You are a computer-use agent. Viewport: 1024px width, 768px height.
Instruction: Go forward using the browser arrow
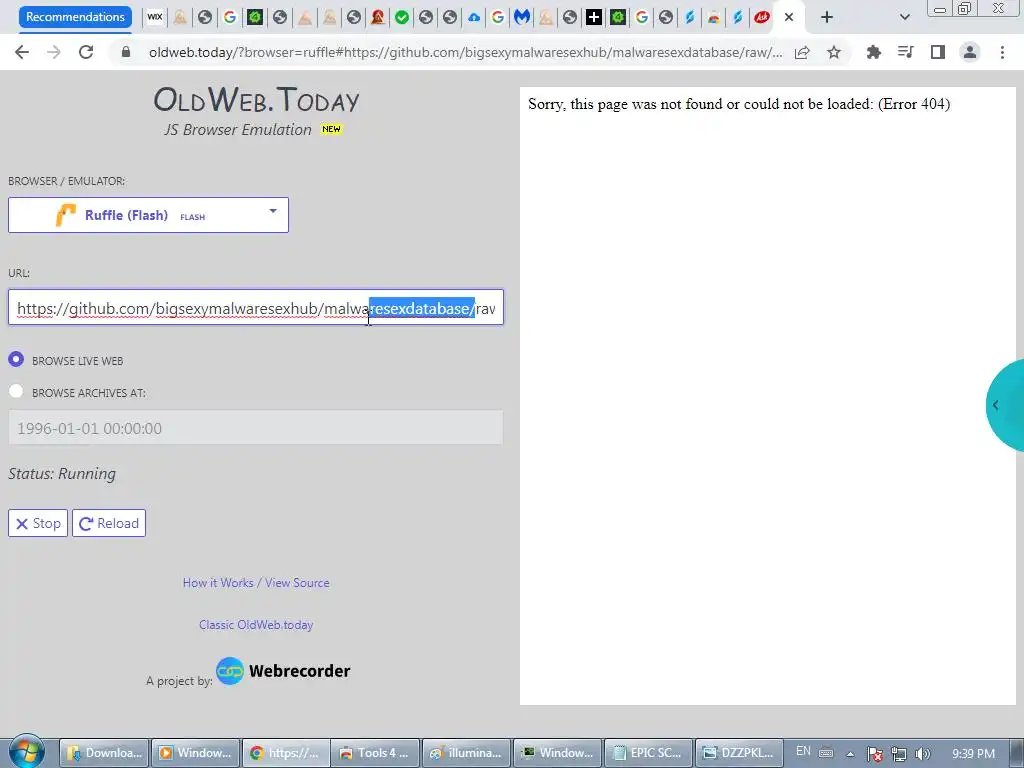click(54, 52)
